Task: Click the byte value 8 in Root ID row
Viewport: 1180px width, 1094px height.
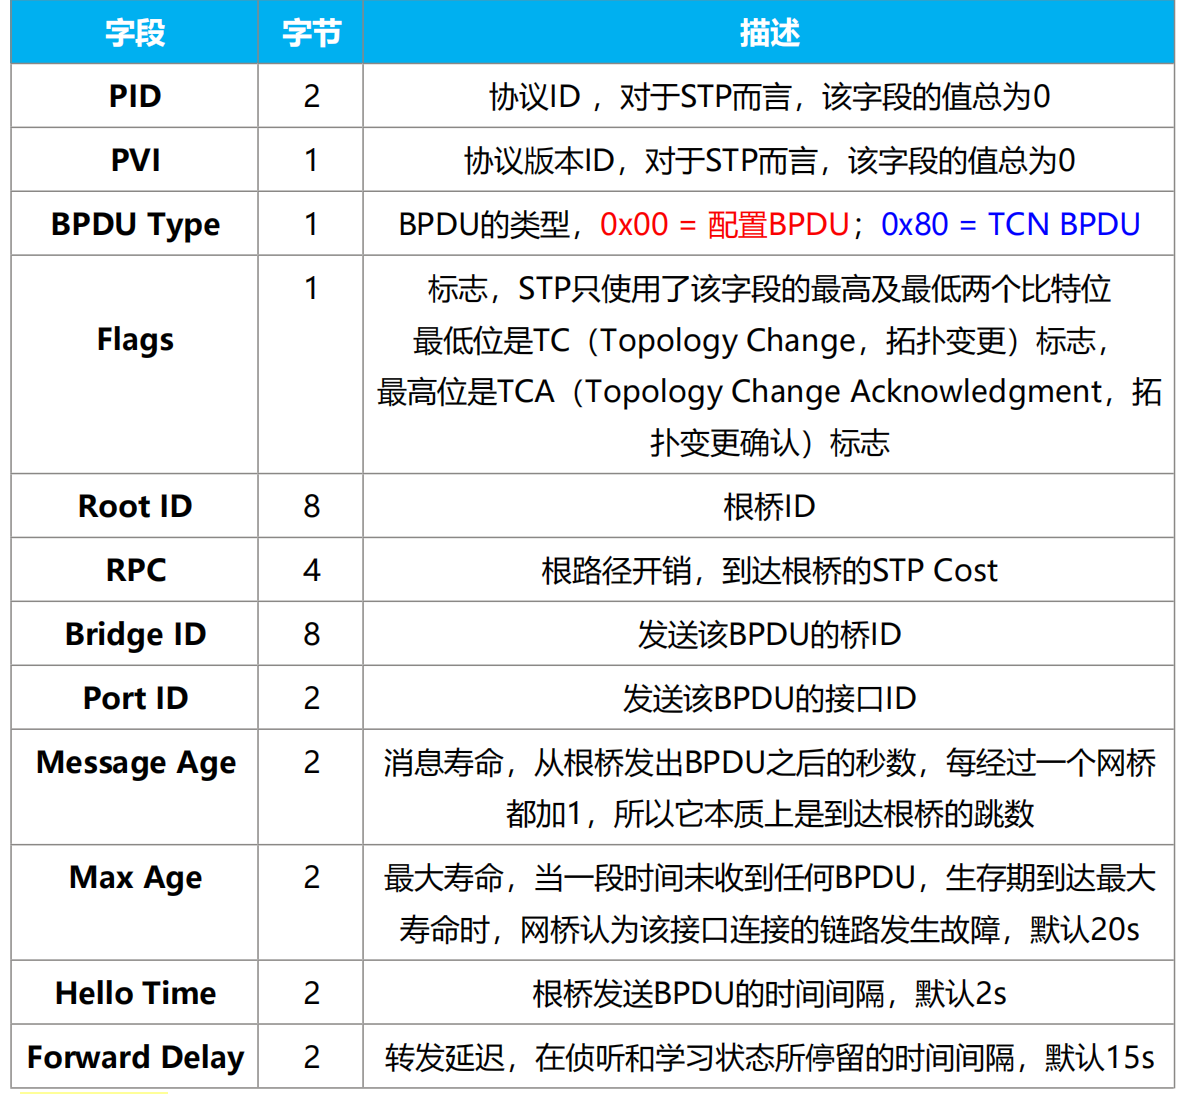Action: pos(312,506)
